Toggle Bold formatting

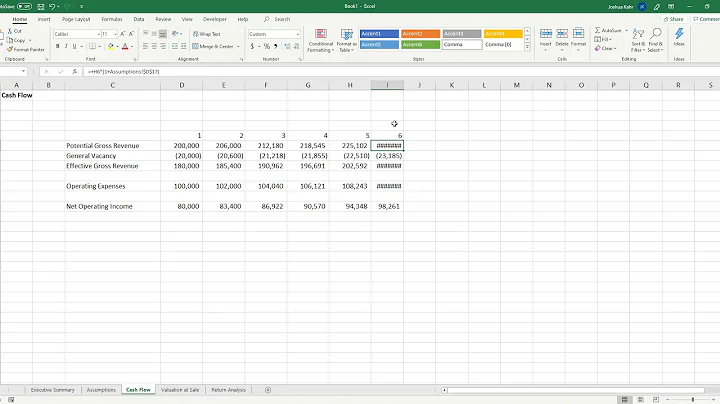[x=57, y=46]
